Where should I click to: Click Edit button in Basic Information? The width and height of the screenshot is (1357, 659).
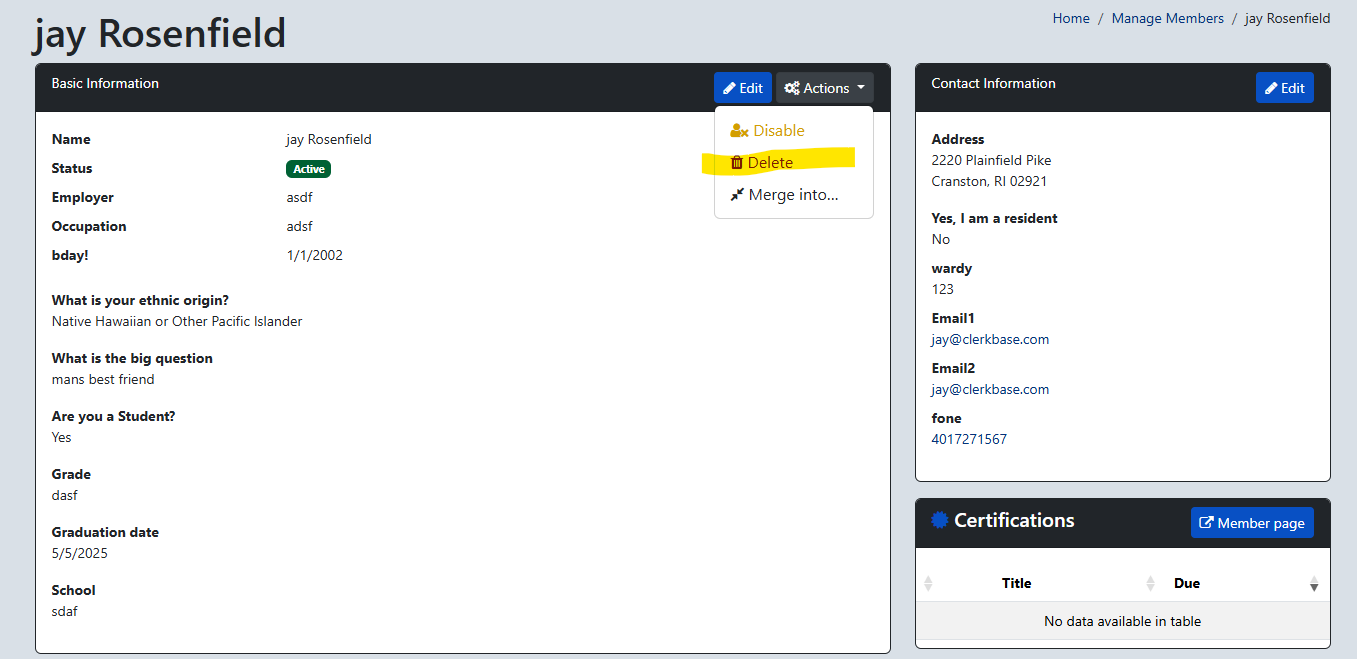pyautogui.click(x=742, y=88)
